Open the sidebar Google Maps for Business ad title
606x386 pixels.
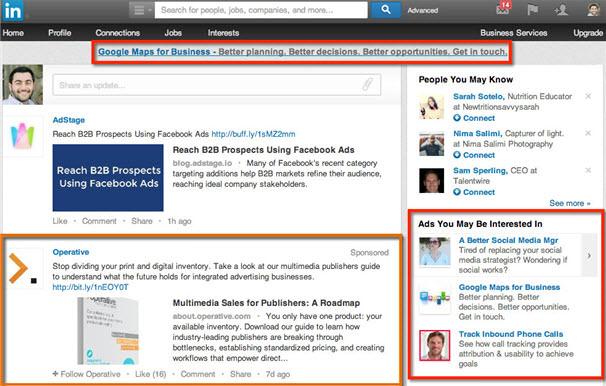(x=509, y=287)
